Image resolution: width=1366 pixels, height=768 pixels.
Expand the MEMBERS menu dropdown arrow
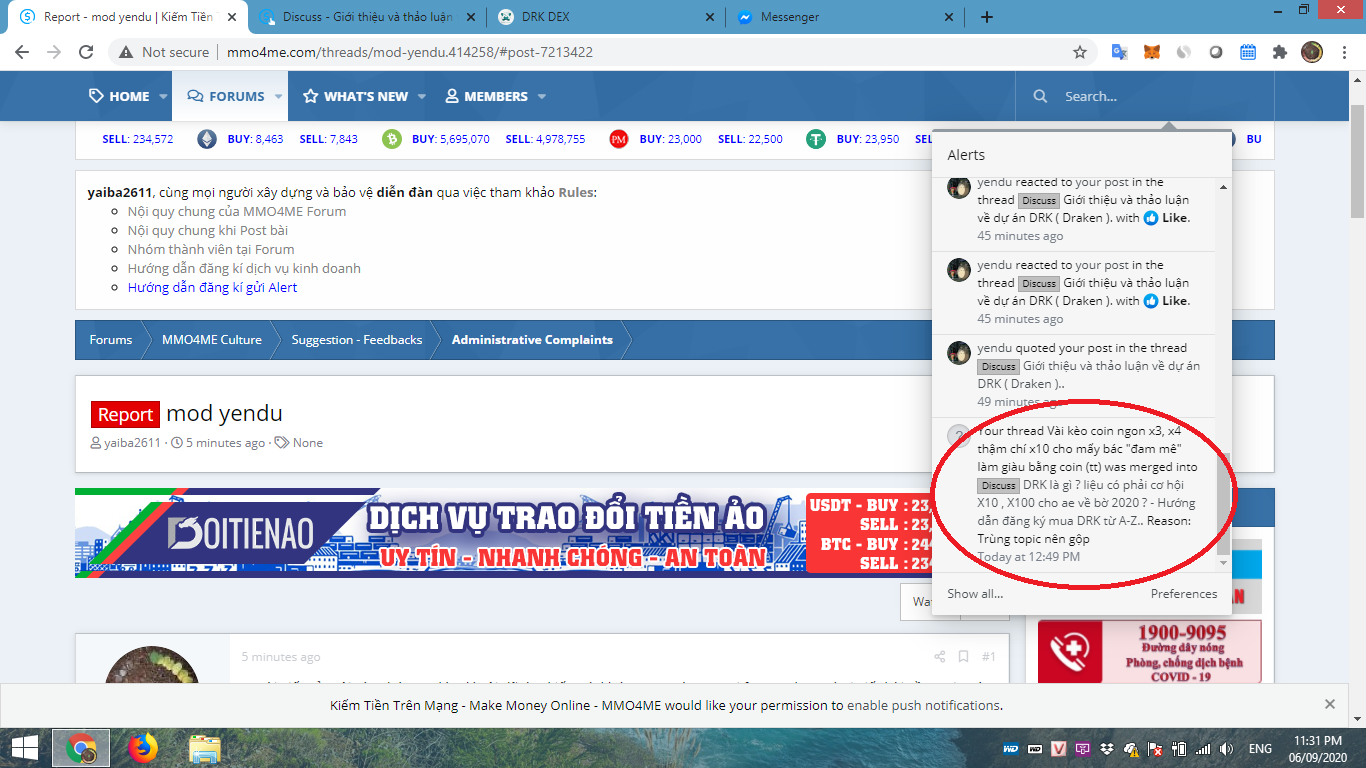542,97
